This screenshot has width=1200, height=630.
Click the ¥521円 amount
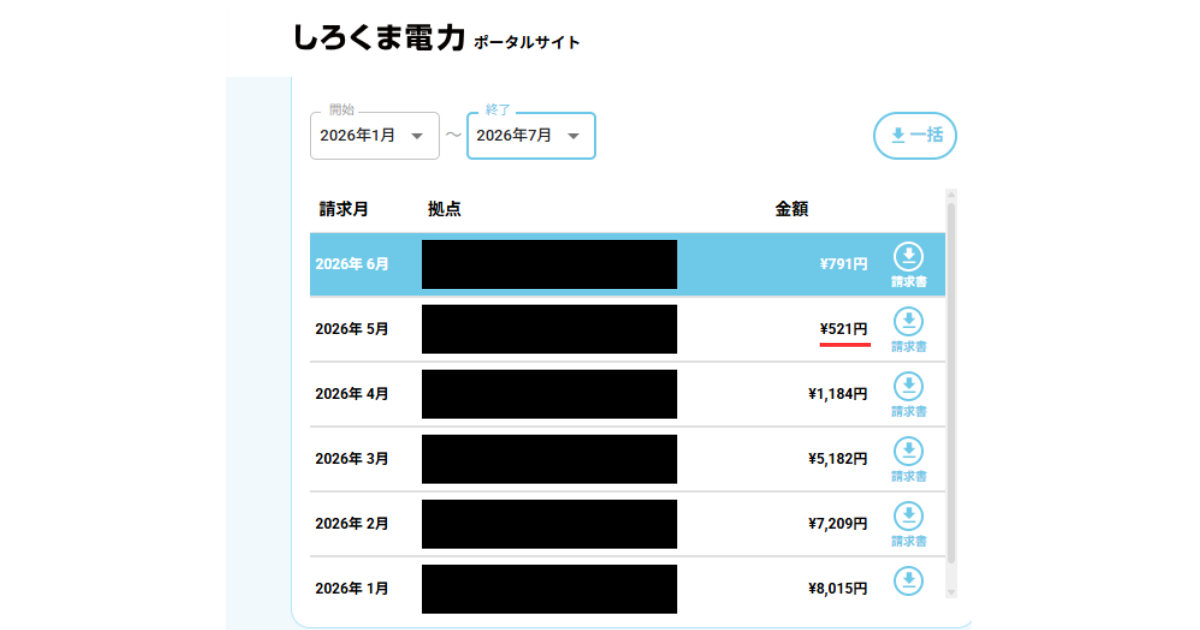[843, 329]
